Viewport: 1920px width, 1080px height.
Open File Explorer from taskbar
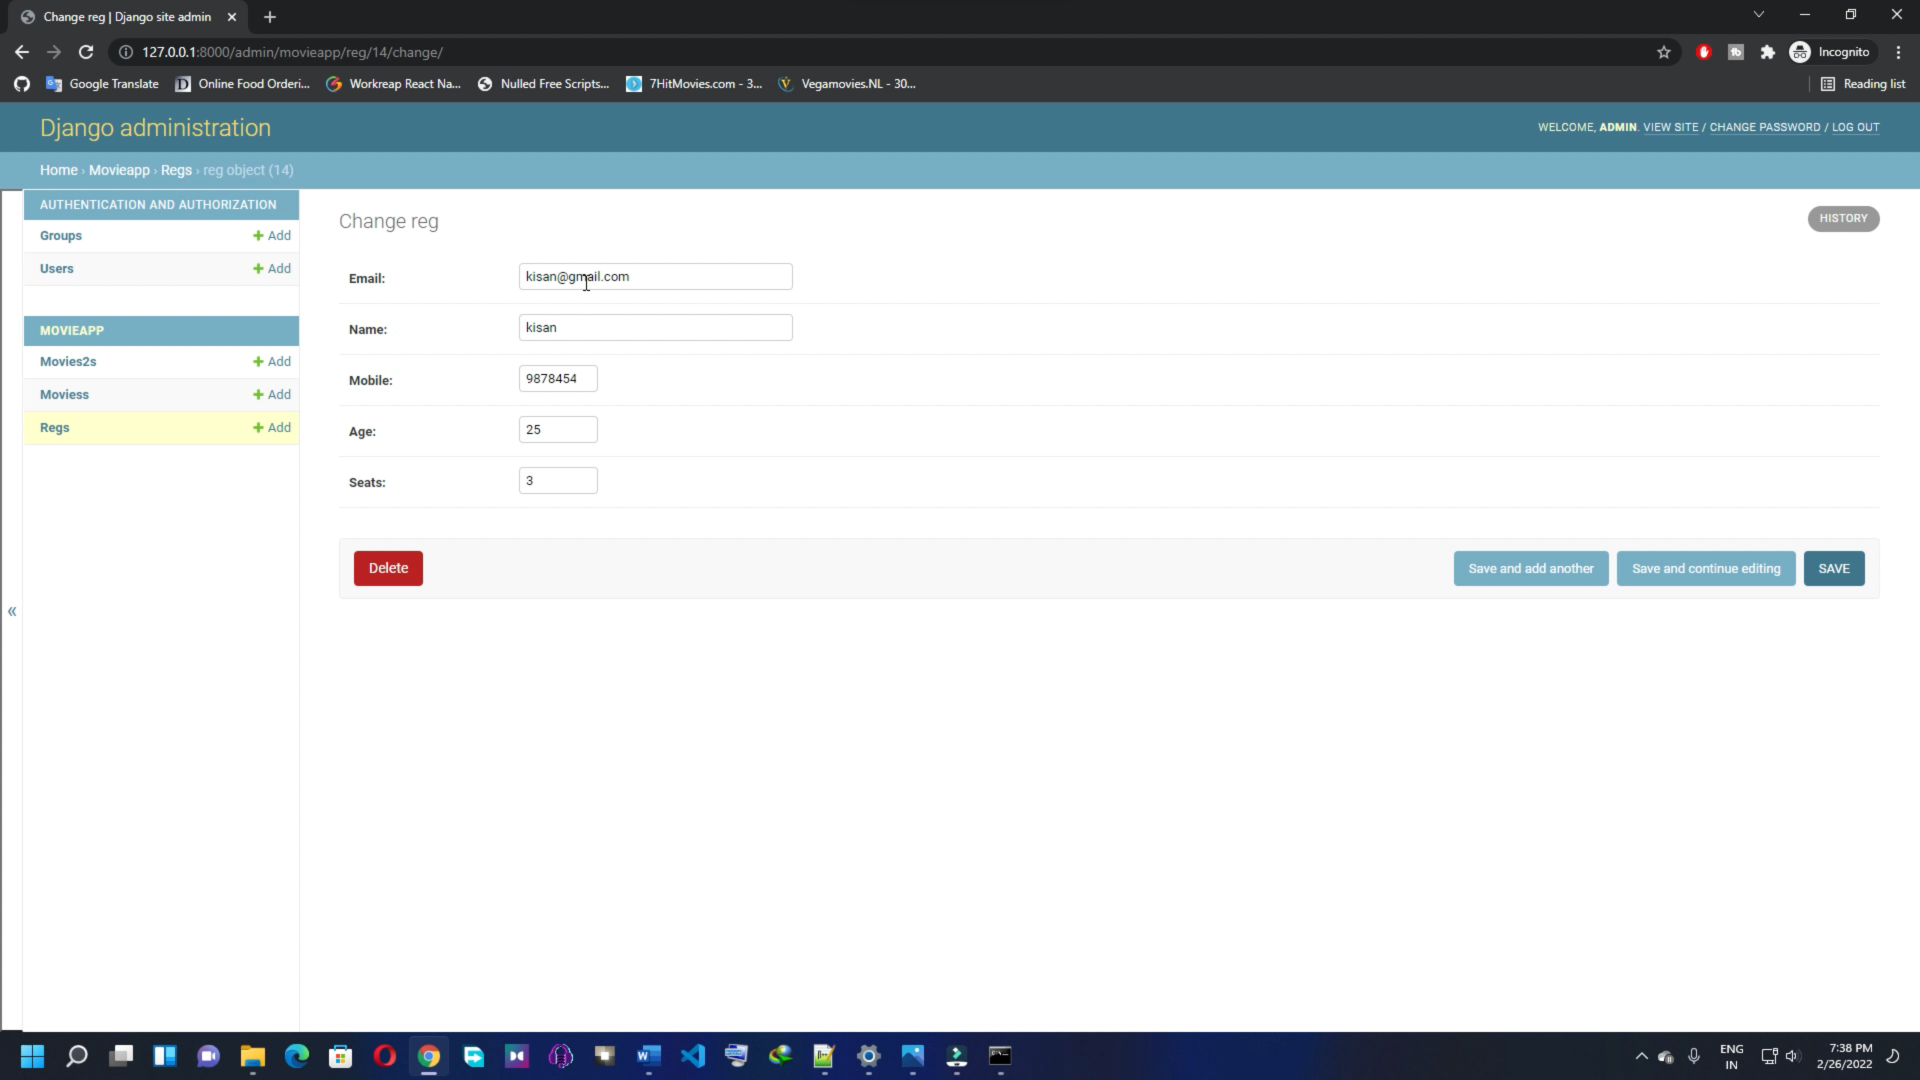coord(252,1056)
